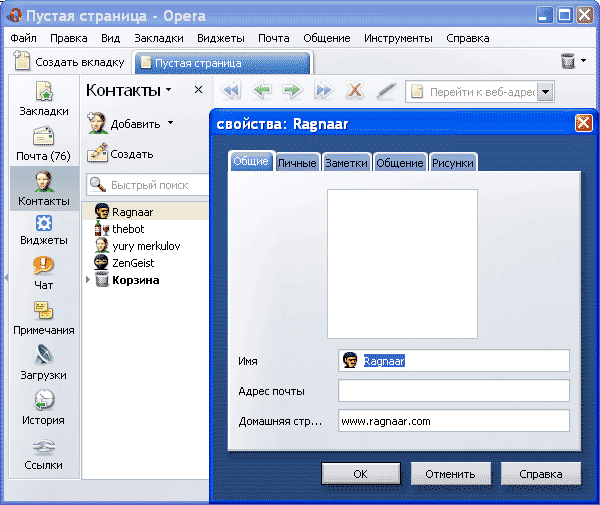The height and width of the screenshot is (505, 600).
Task: Confirm with the OK button
Action: point(361,474)
